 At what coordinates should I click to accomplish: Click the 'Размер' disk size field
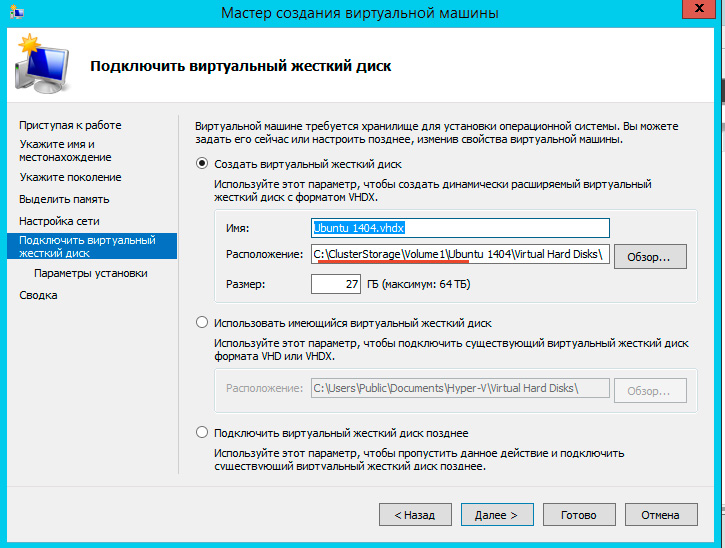point(335,285)
